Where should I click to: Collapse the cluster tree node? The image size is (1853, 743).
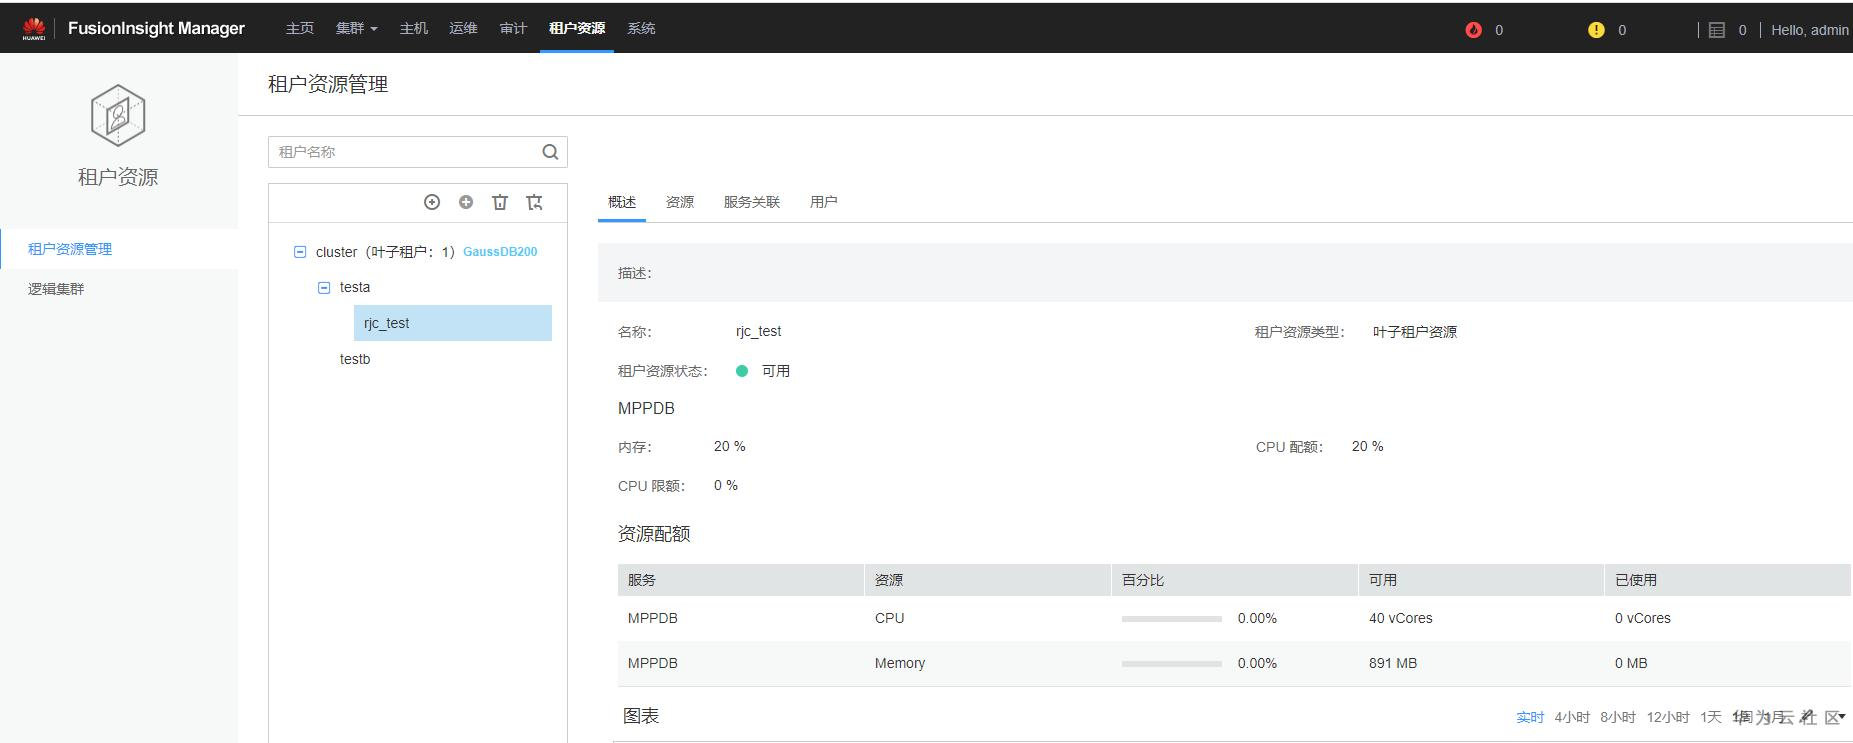point(299,252)
